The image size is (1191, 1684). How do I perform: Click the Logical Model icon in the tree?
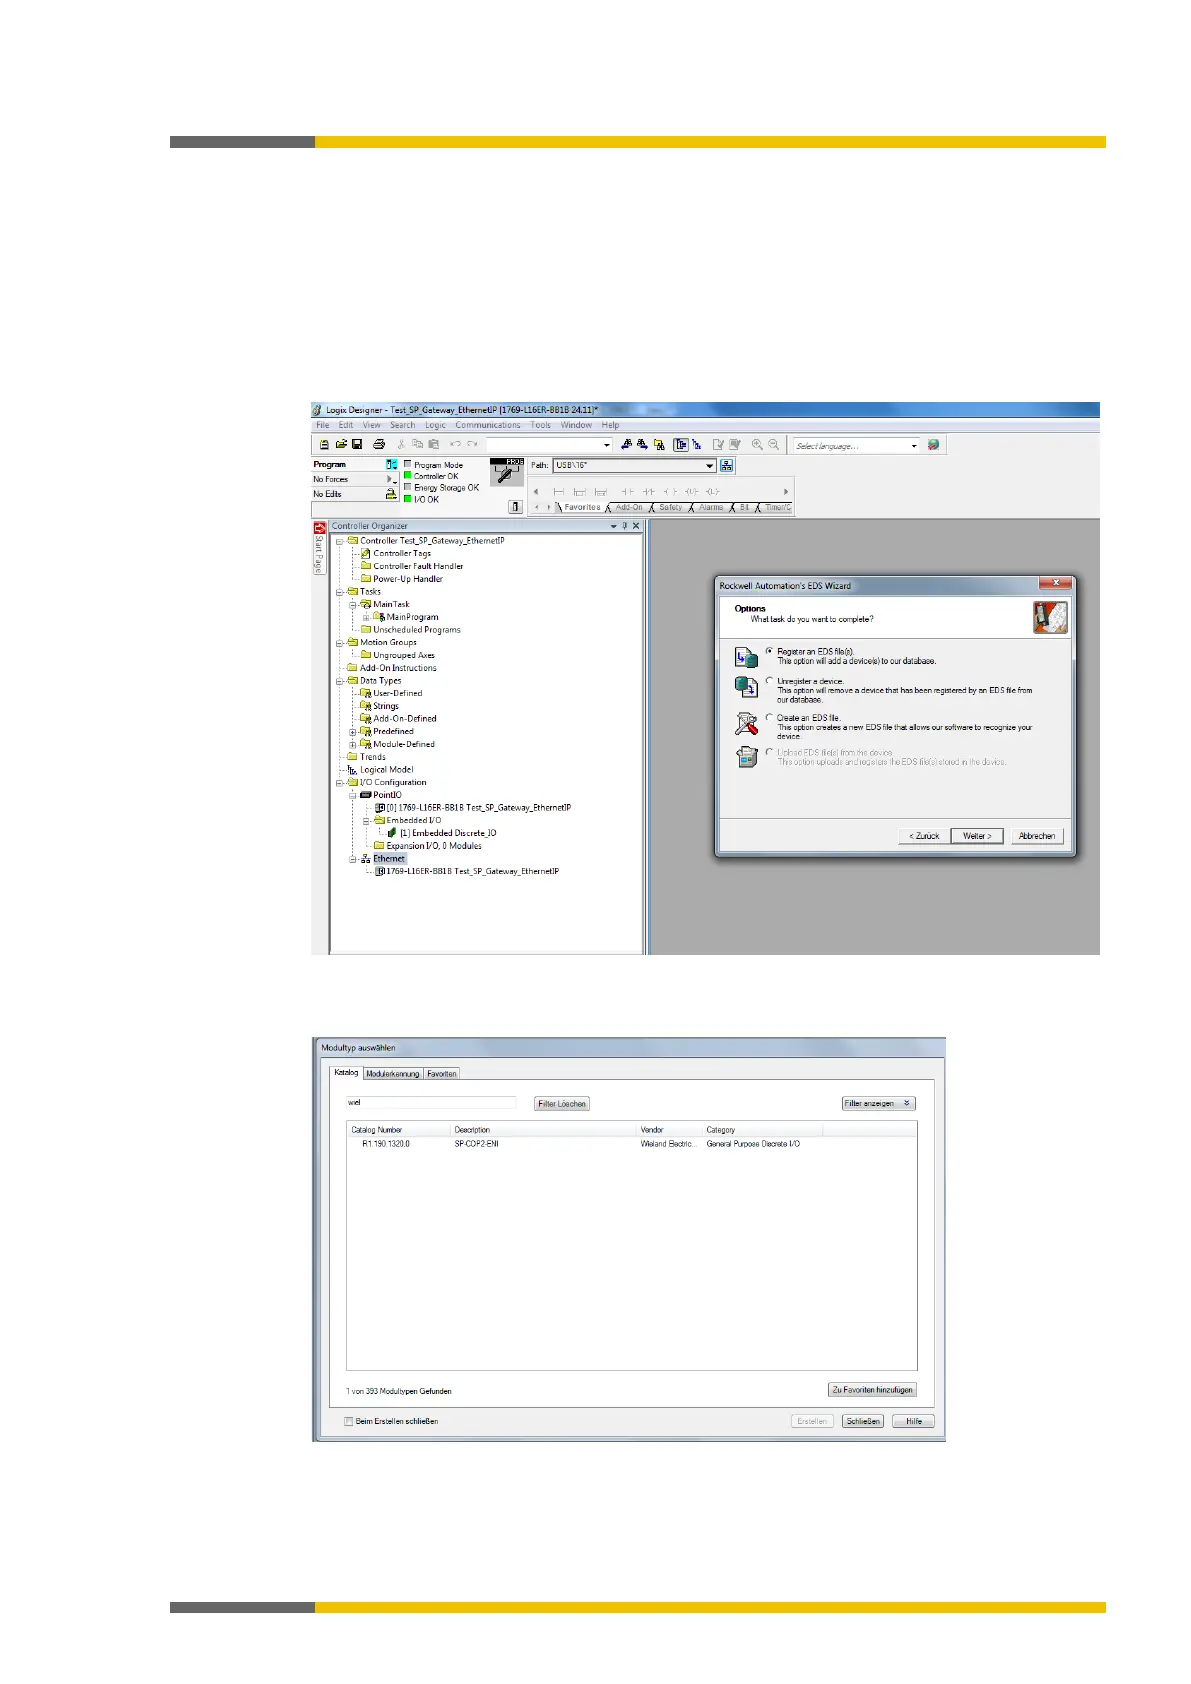[352, 770]
